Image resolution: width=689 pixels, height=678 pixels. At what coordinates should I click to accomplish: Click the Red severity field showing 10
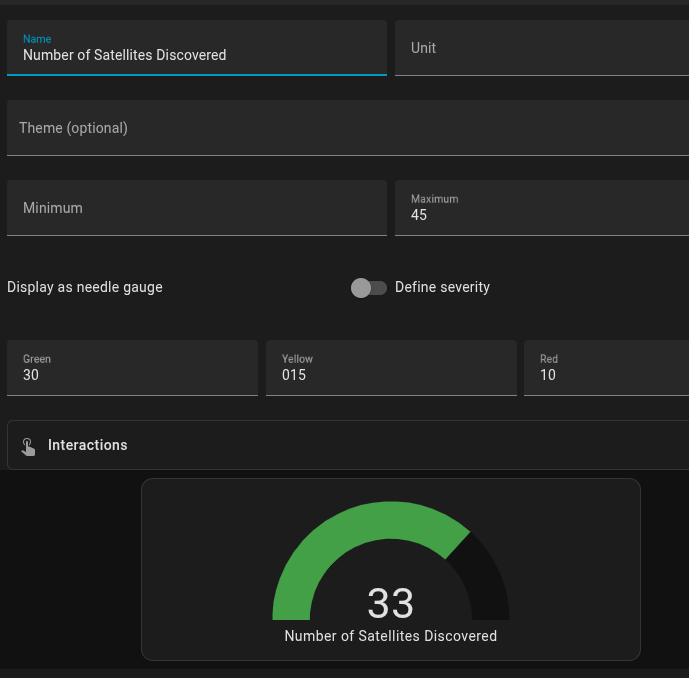pos(605,375)
